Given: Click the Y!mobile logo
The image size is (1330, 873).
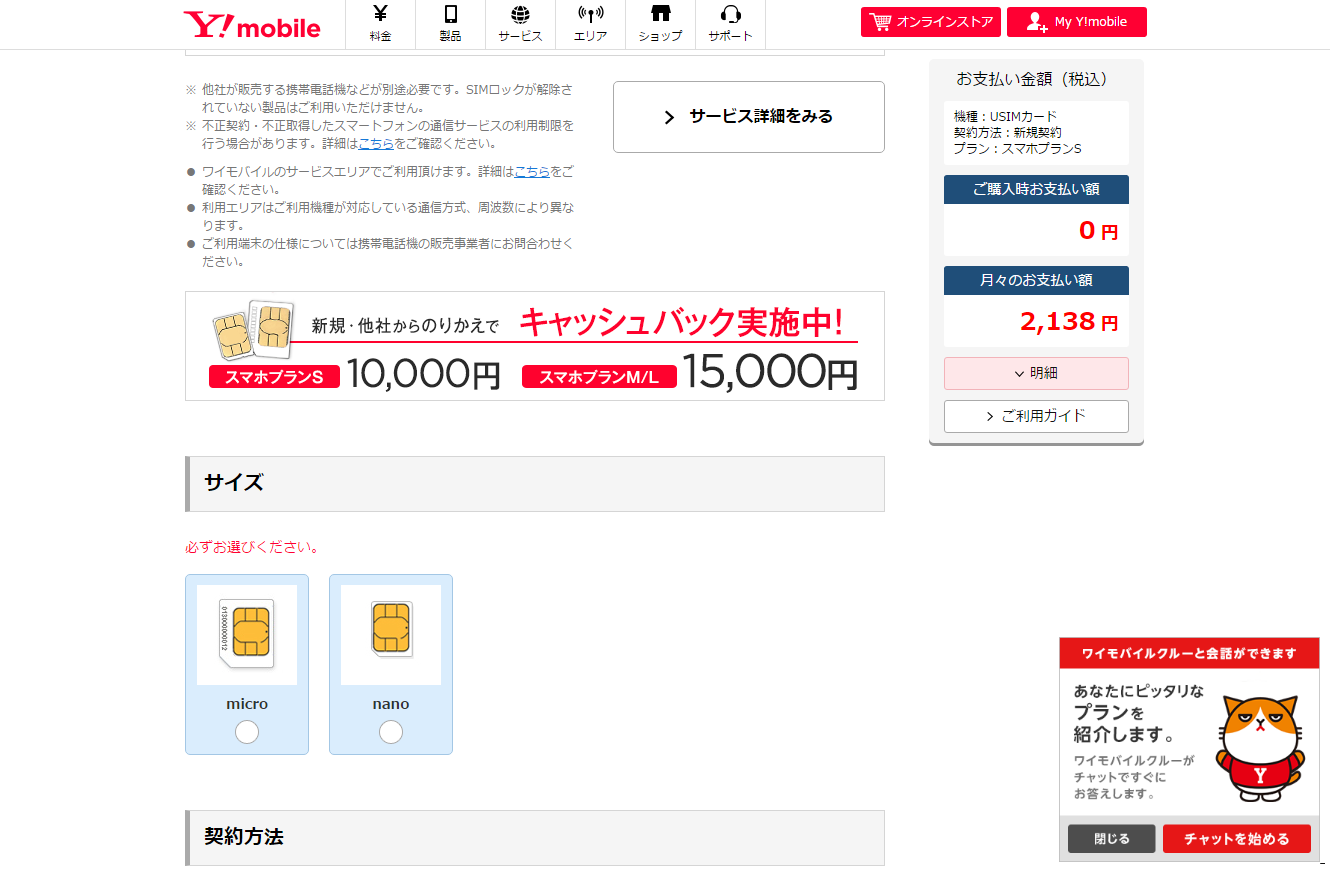Looking at the screenshot, I should pos(252,25).
